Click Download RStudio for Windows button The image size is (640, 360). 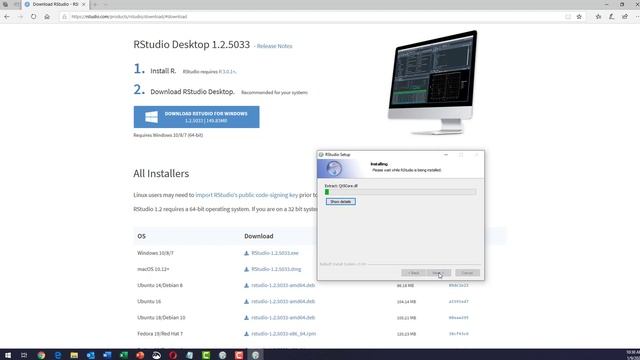(x=196, y=117)
